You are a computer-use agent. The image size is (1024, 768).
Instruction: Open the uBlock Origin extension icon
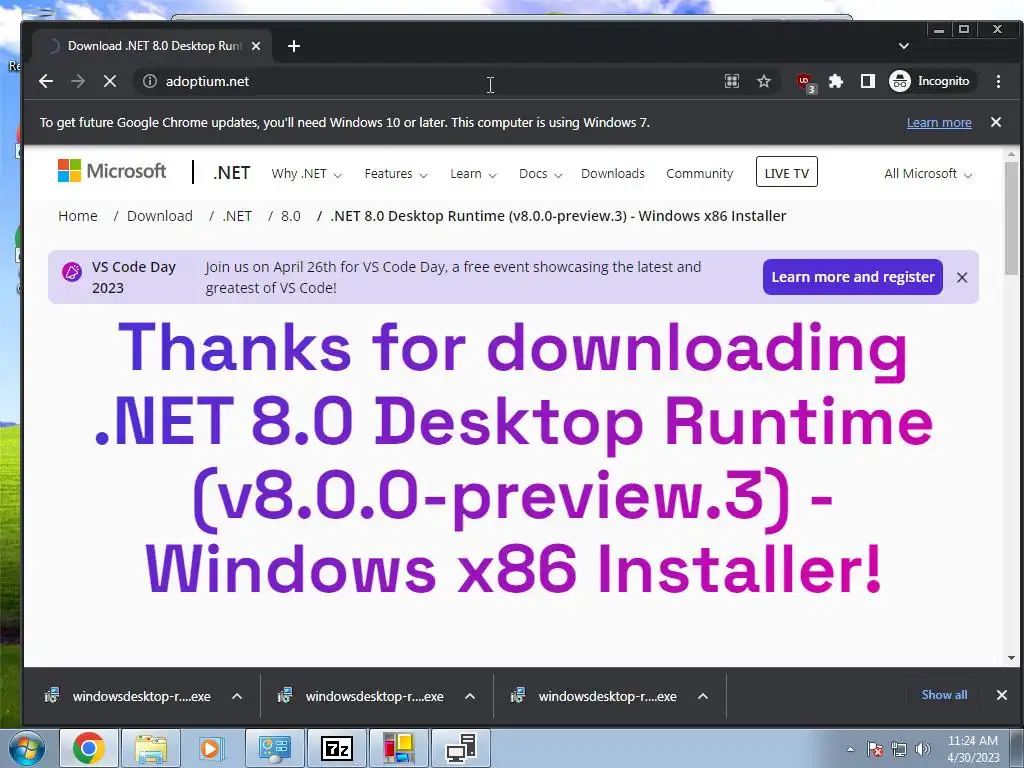coord(806,82)
